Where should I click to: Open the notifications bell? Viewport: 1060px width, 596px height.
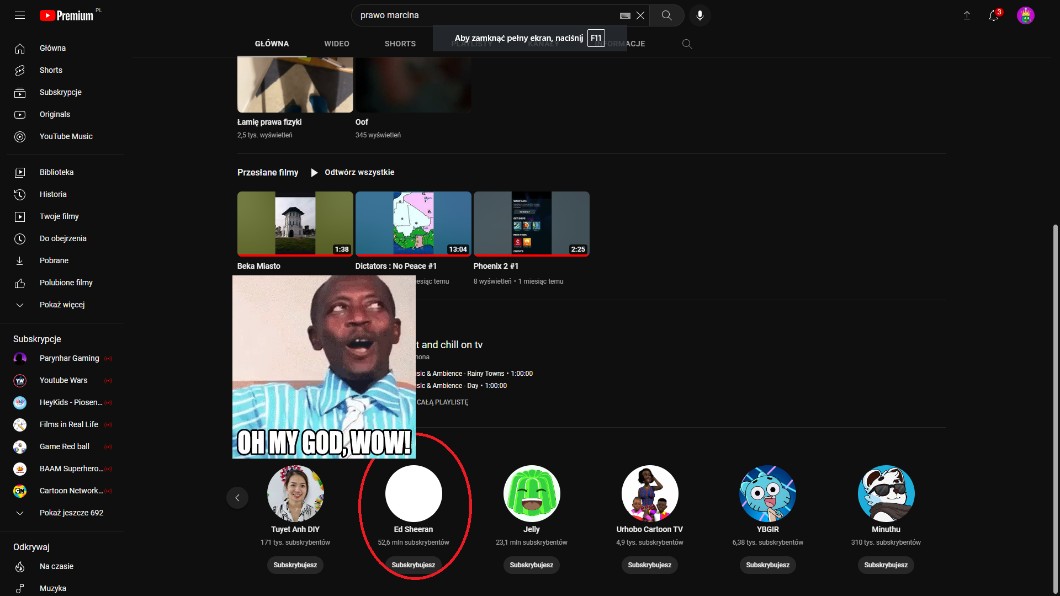click(994, 16)
